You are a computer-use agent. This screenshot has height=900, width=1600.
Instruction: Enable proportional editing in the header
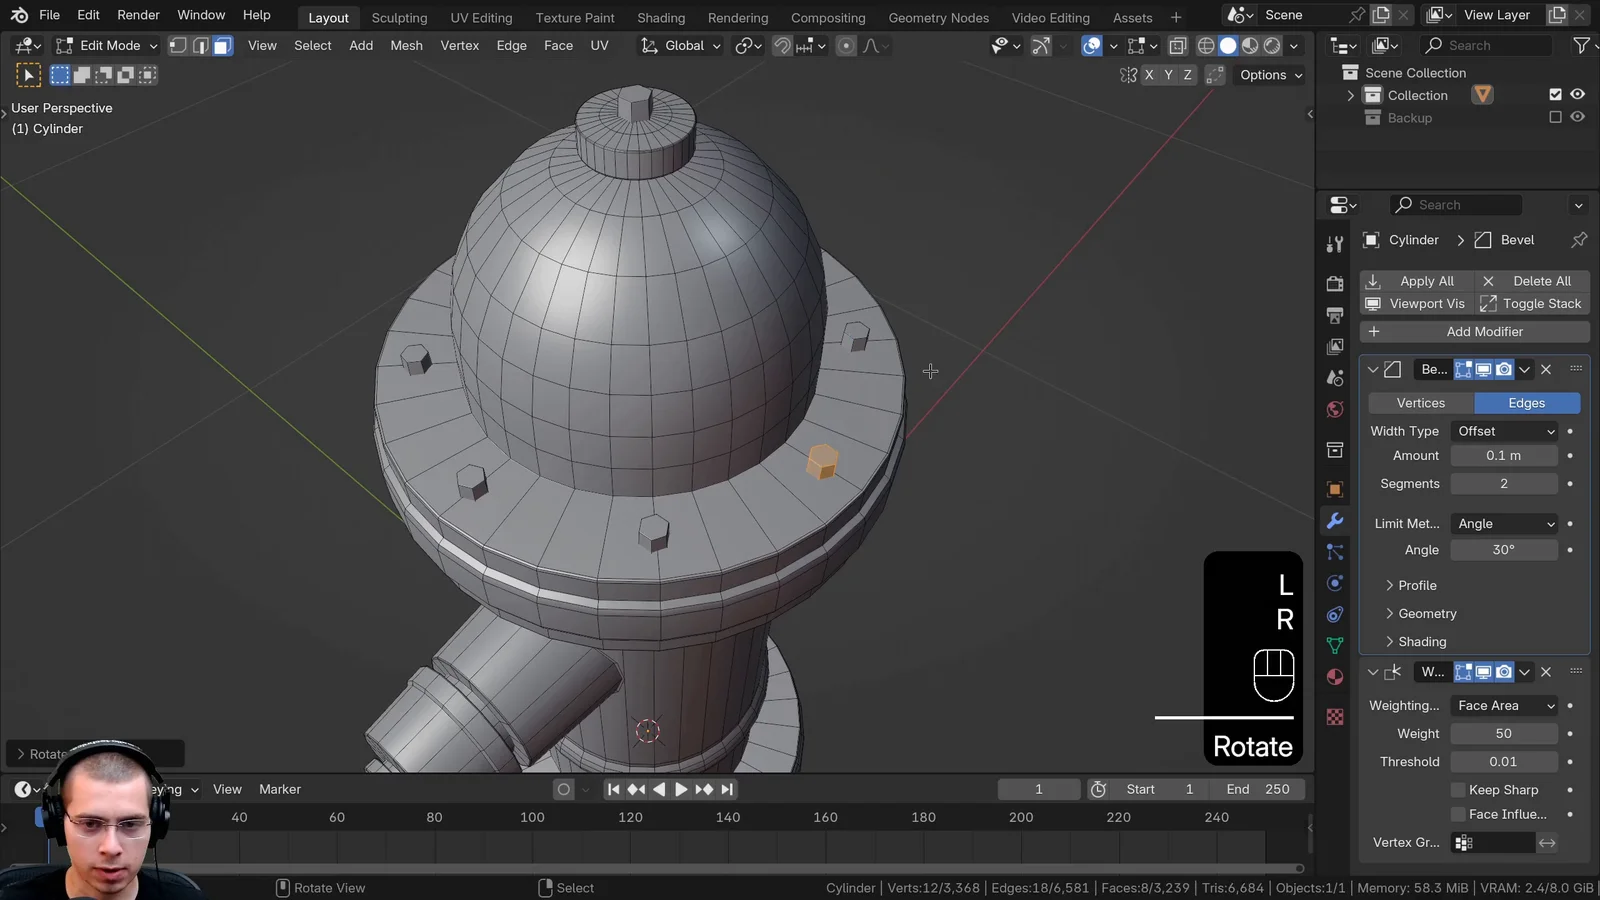coord(845,45)
